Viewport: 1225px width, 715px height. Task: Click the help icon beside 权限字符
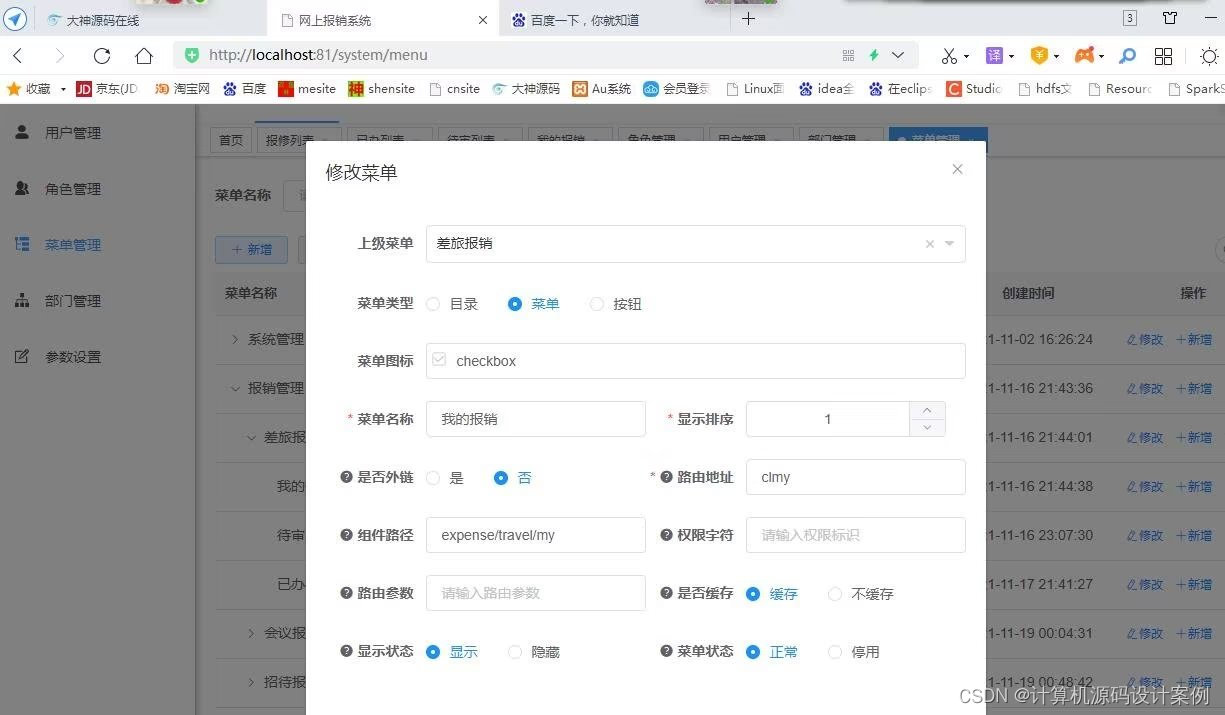(x=667, y=535)
